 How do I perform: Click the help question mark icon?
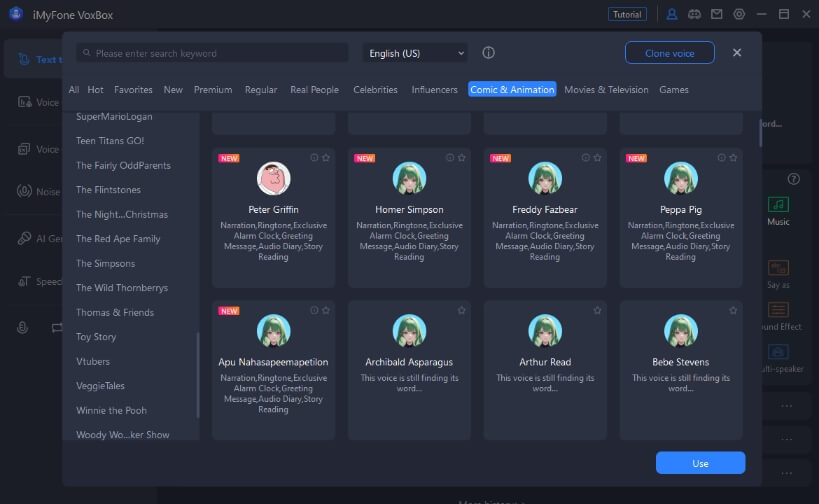(x=793, y=179)
